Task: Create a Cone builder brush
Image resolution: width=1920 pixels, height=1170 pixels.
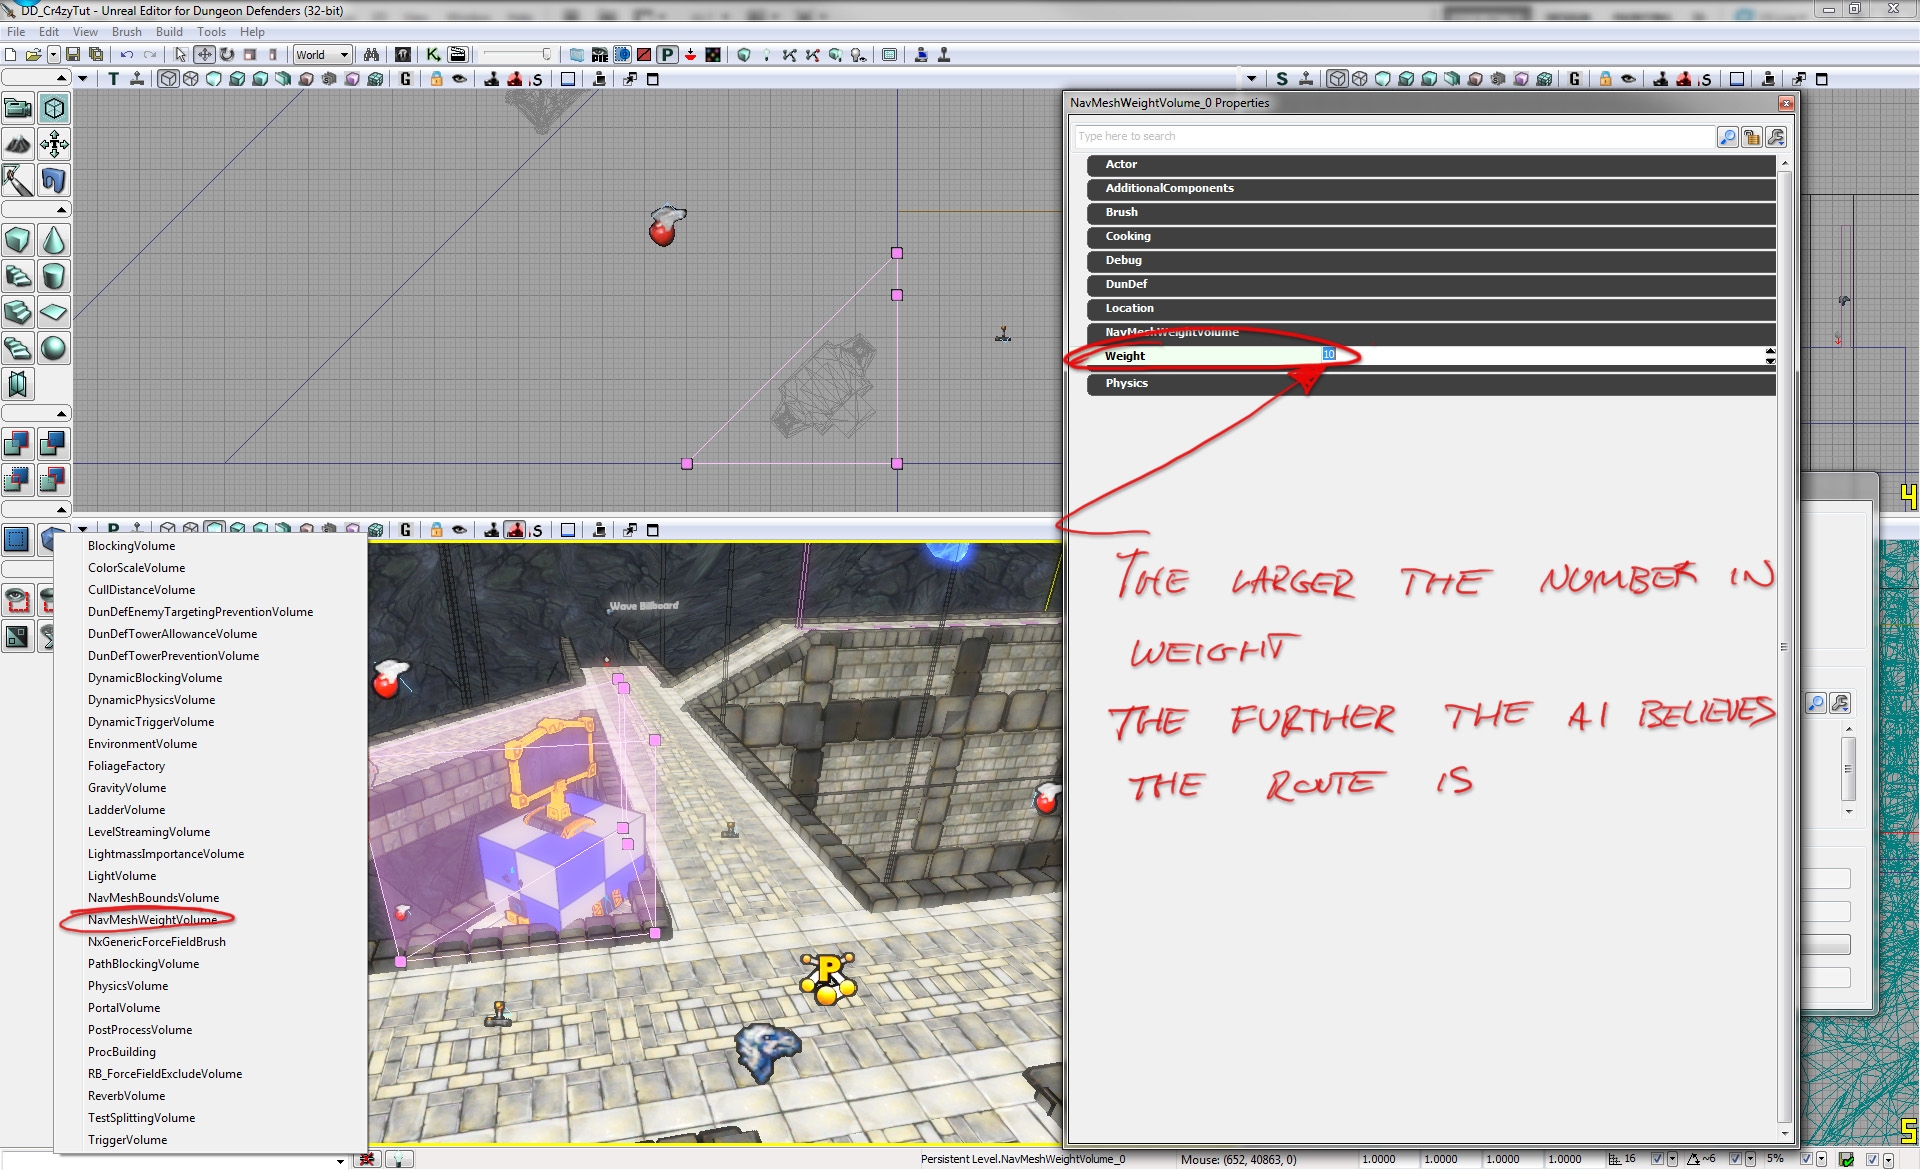Action: pyautogui.click(x=54, y=240)
